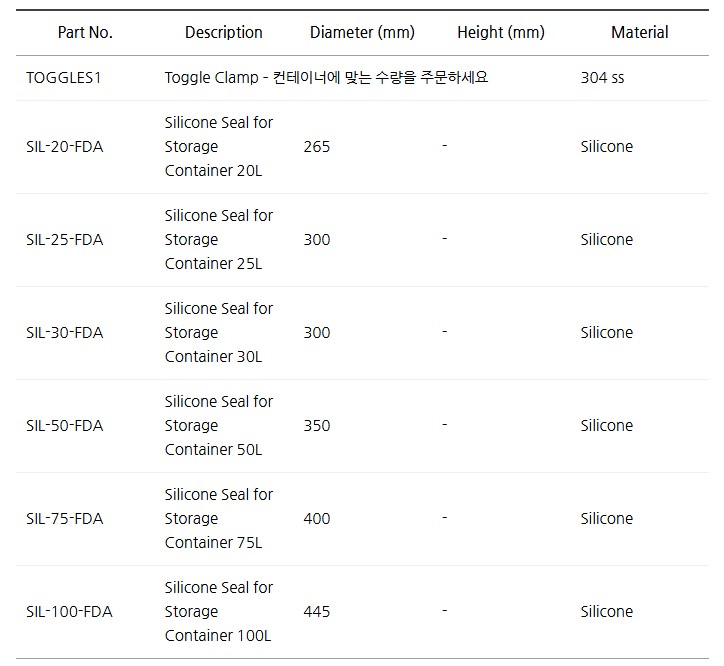724x666 pixels.
Task: Select part number SIL-25-FDA
Action: pyautogui.click(x=64, y=240)
